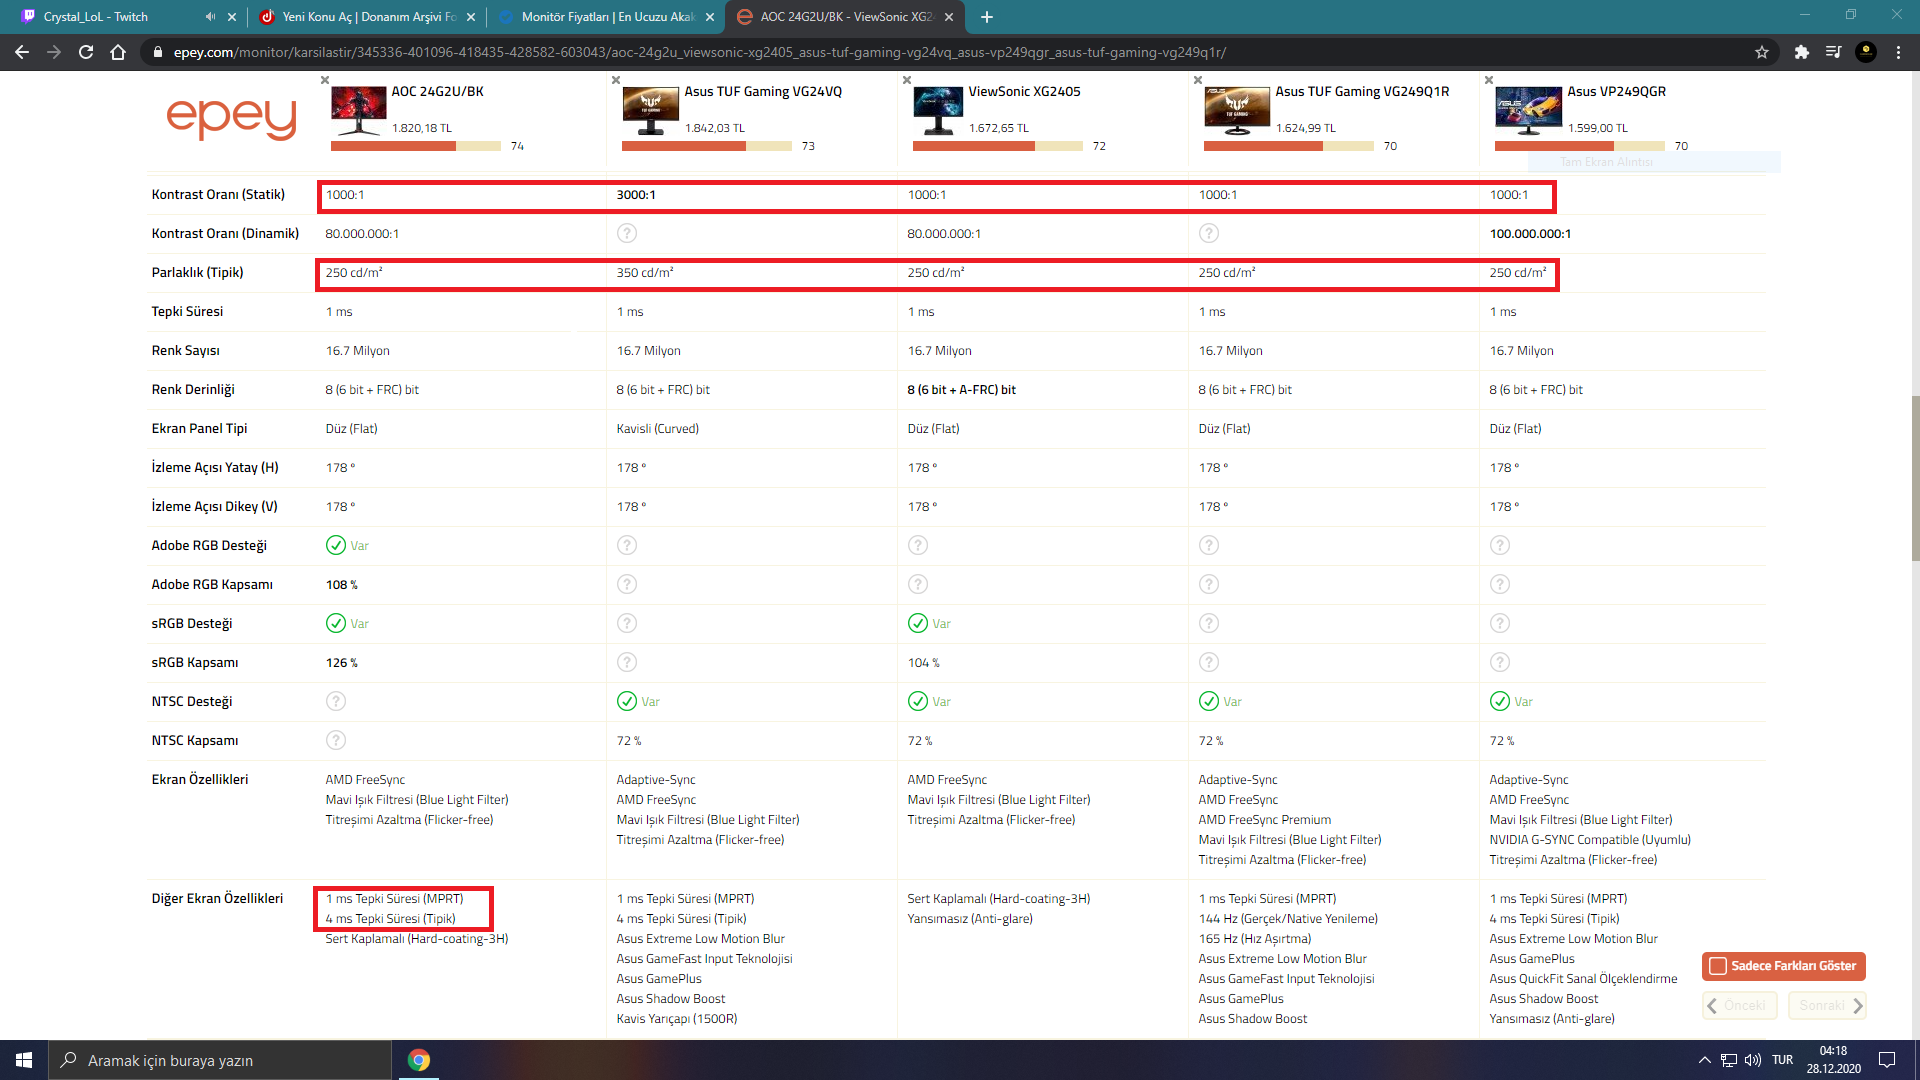This screenshot has height=1080, width=1920.
Task: Switch to Monitör Fiyatları tab
Action: [606, 17]
